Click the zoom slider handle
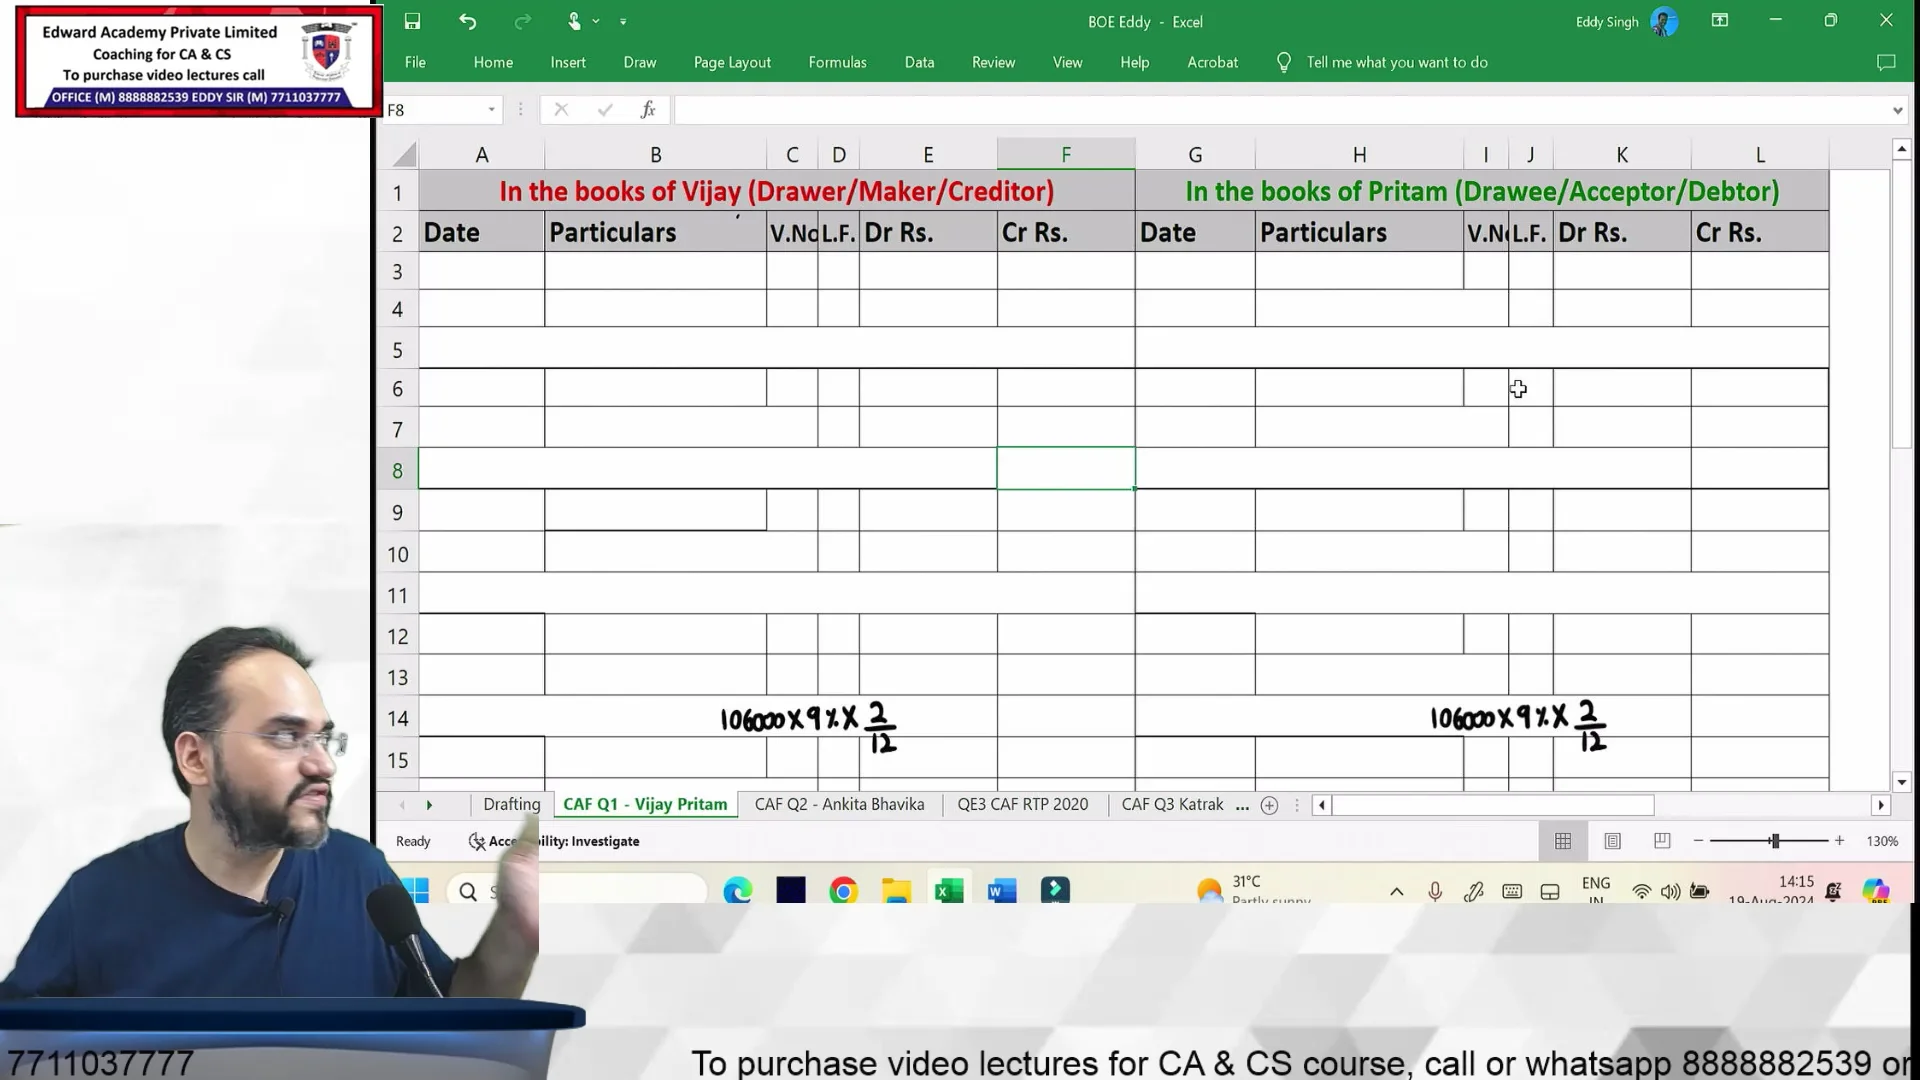 click(1775, 841)
